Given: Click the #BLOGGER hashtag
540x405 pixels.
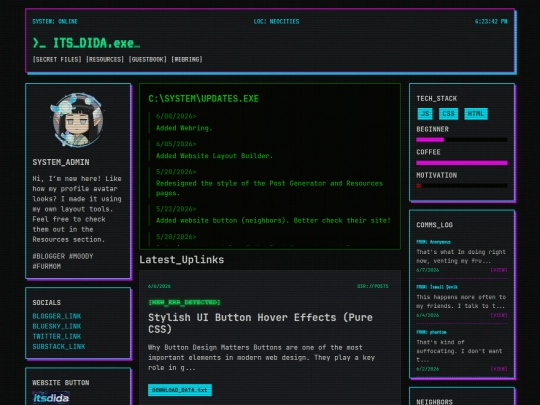Looking at the screenshot, I should [x=49, y=256].
